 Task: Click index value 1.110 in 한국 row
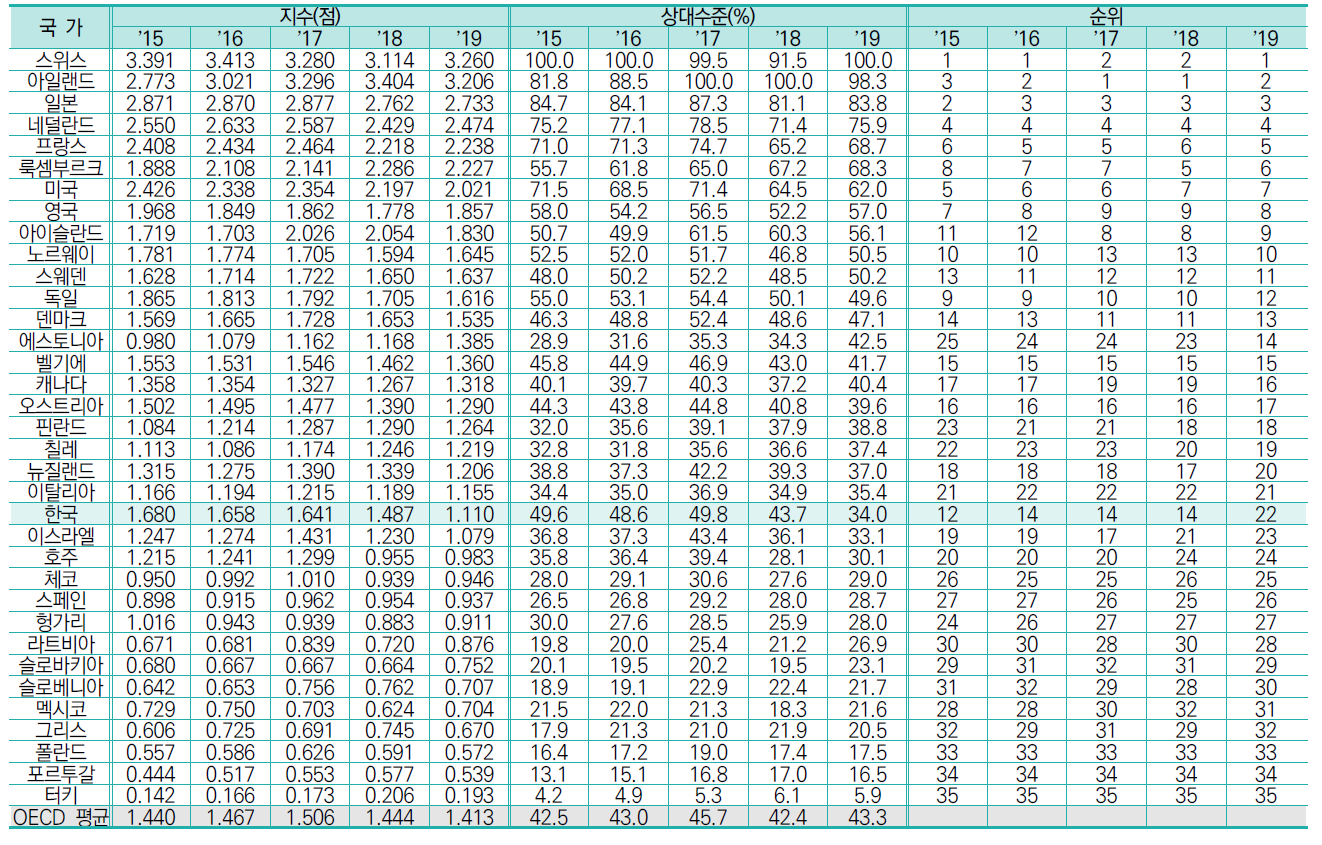point(470,515)
